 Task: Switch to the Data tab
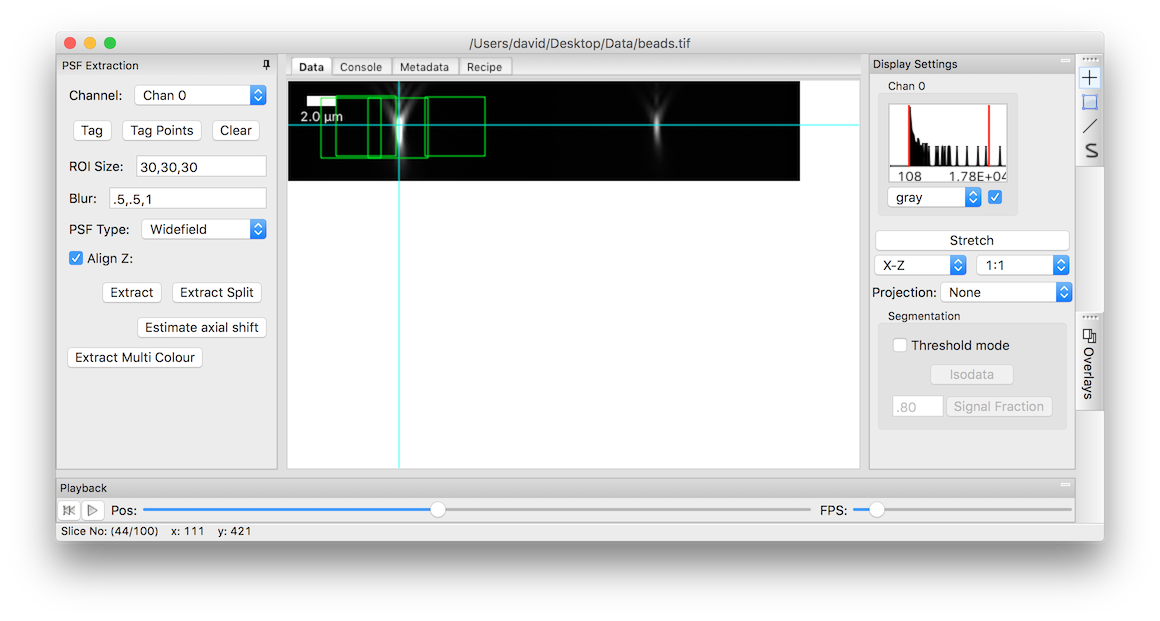pos(311,67)
